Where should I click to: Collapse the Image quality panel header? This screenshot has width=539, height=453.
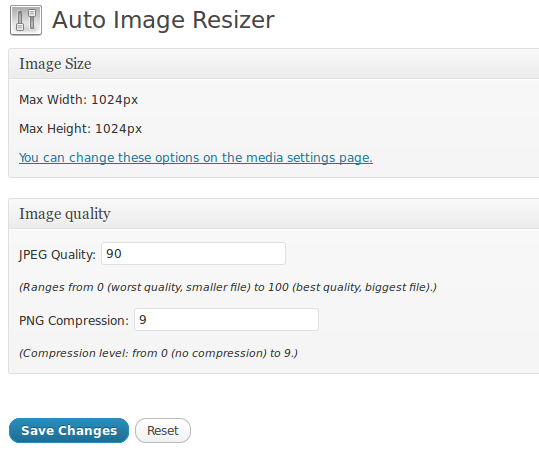tap(274, 214)
